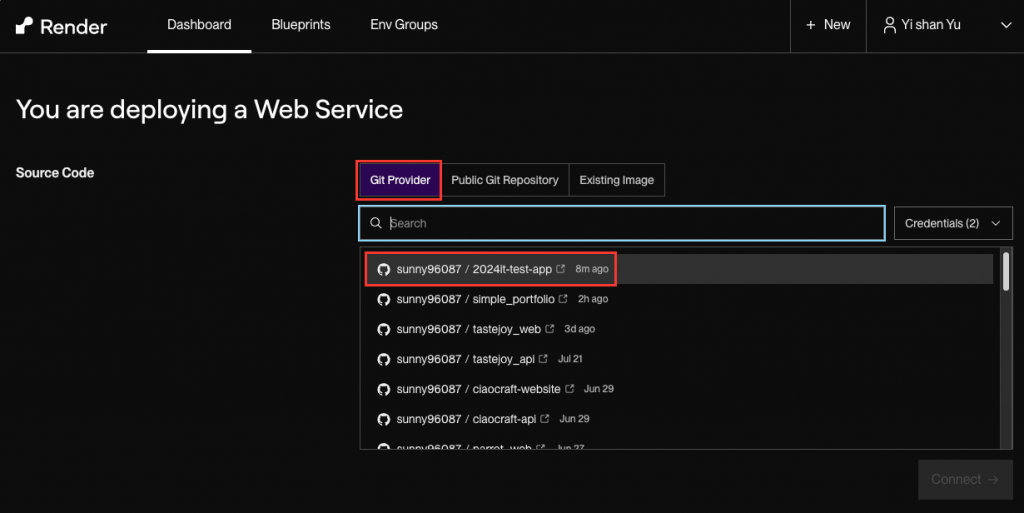Go to the Blueprints tab
This screenshot has width=1024, height=513.
301,25
